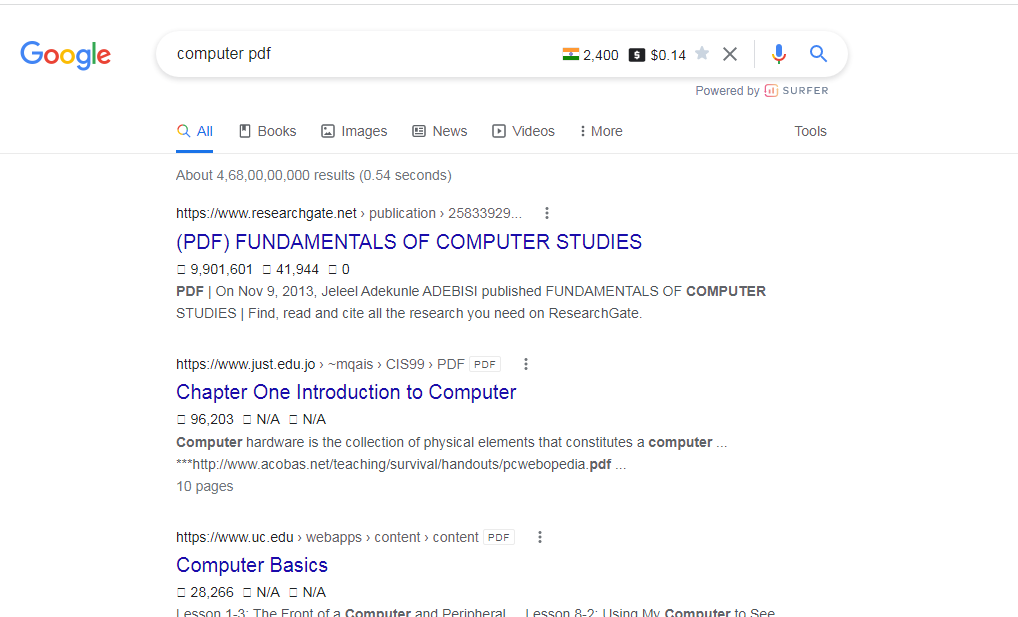
Task: Click the All tab magnifier icon
Action: [x=184, y=131]
